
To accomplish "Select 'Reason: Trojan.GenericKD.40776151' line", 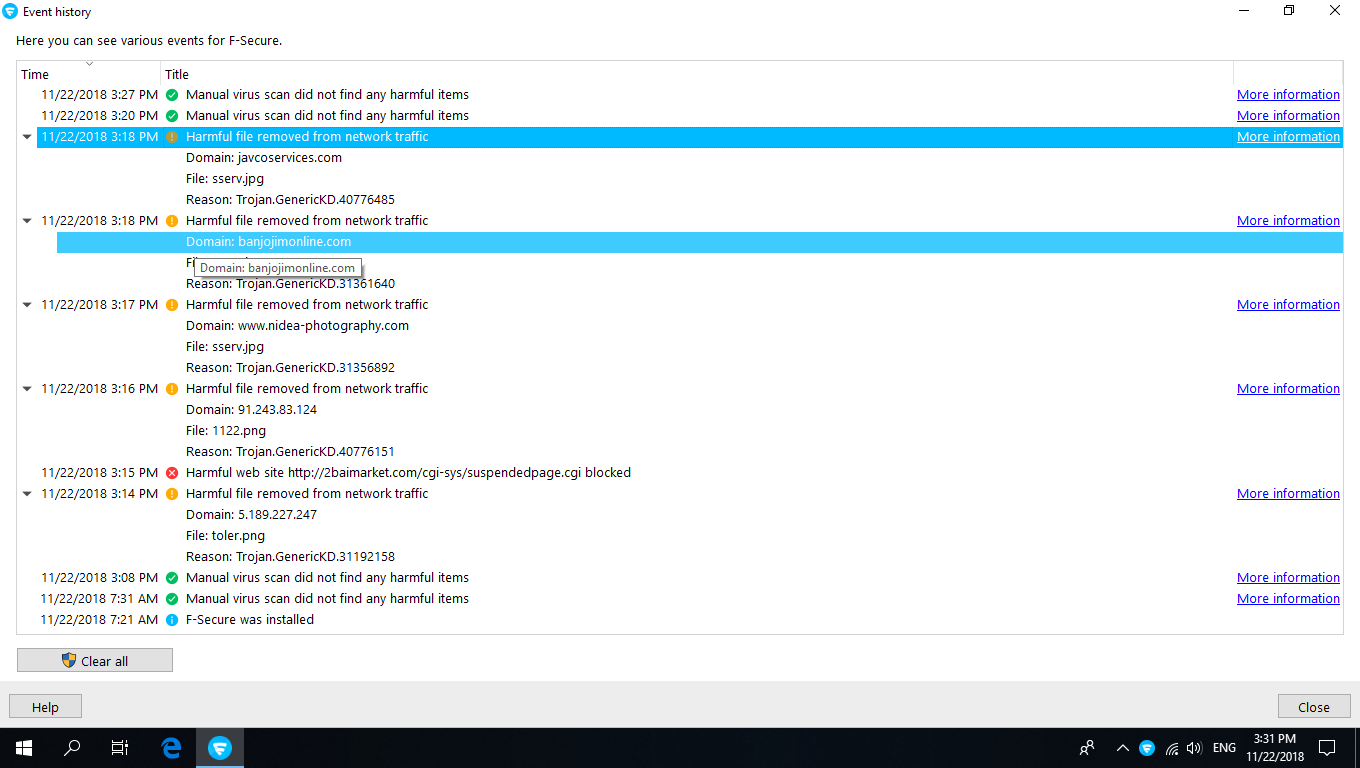I will (x=290, y=452).
